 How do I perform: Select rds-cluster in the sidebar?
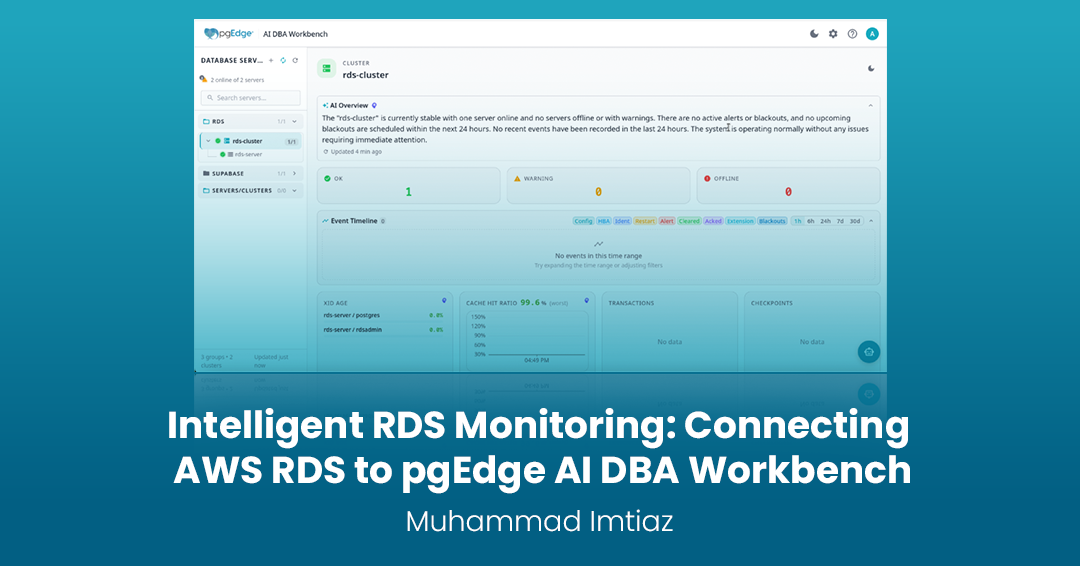[x=251, y=141]
